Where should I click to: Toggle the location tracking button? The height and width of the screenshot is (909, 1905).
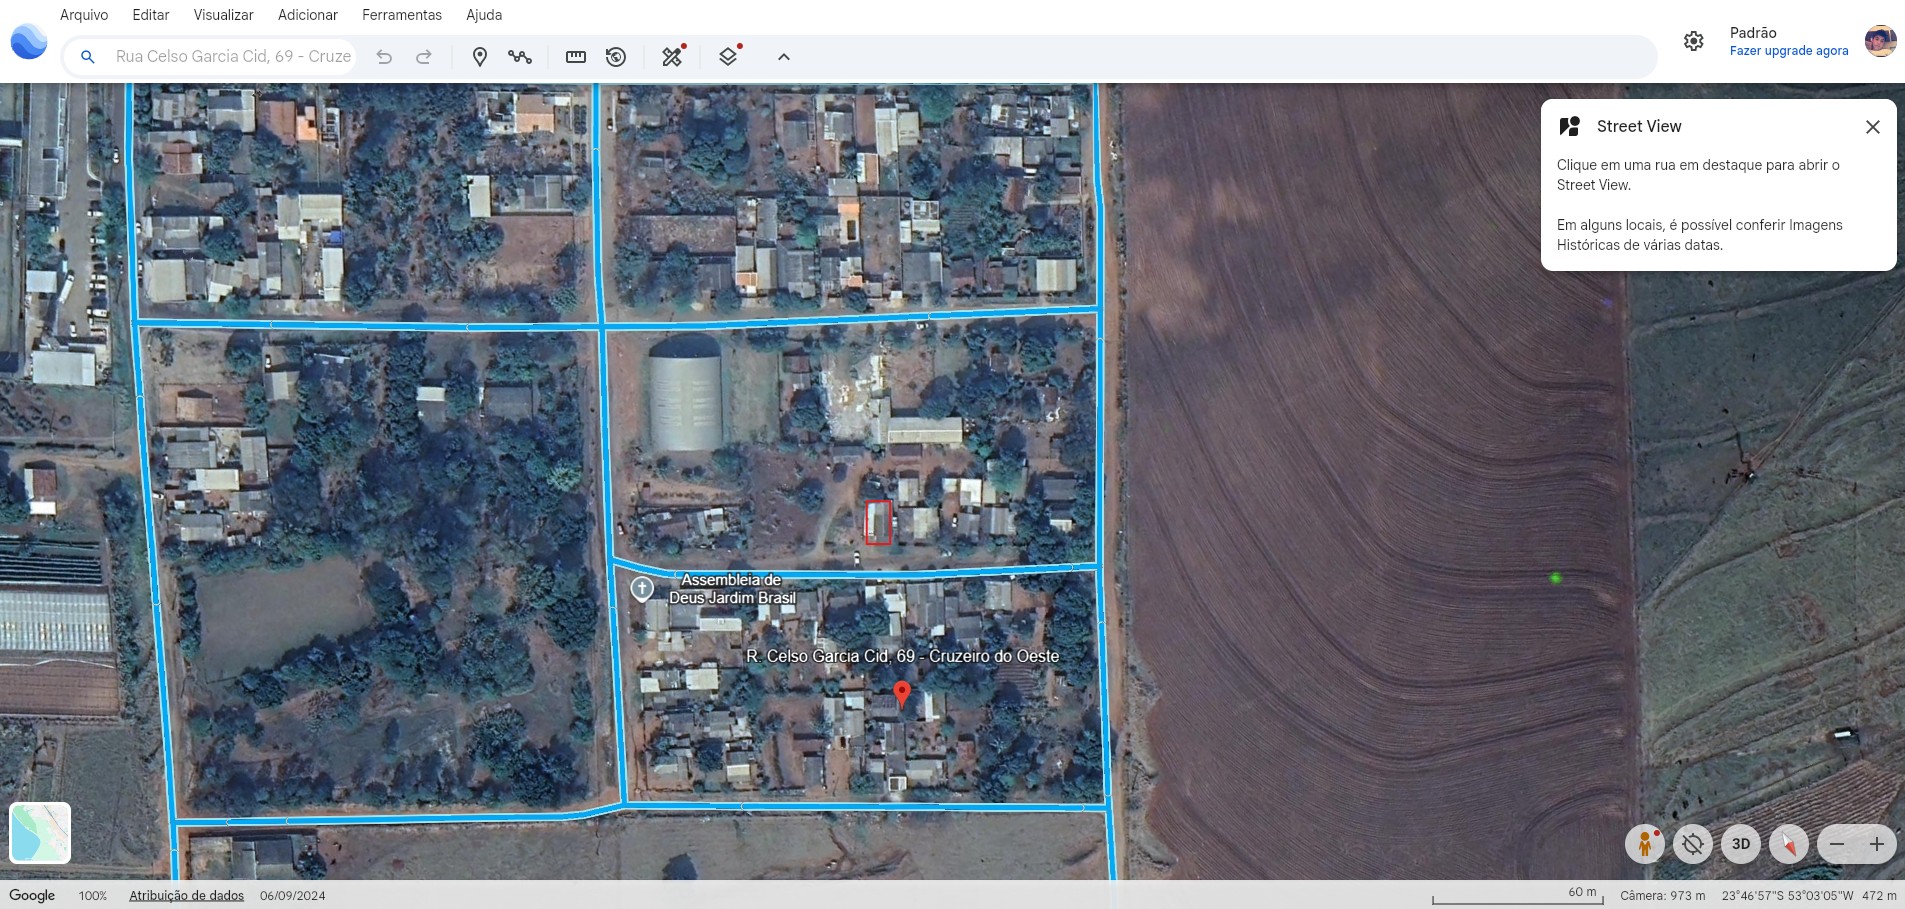coord(1692,844)
